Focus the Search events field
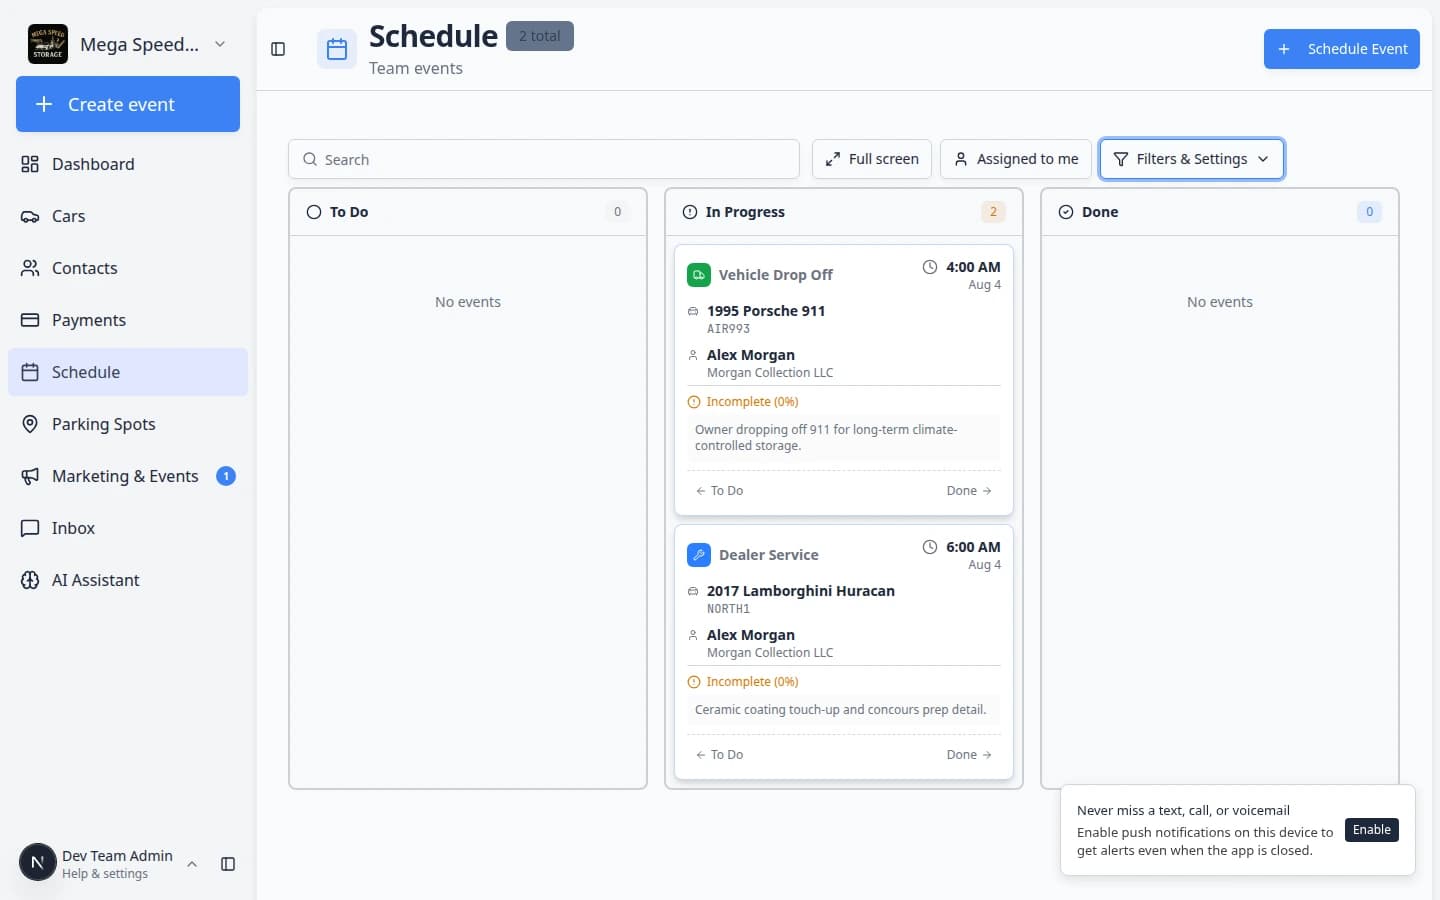 [544, 159]
